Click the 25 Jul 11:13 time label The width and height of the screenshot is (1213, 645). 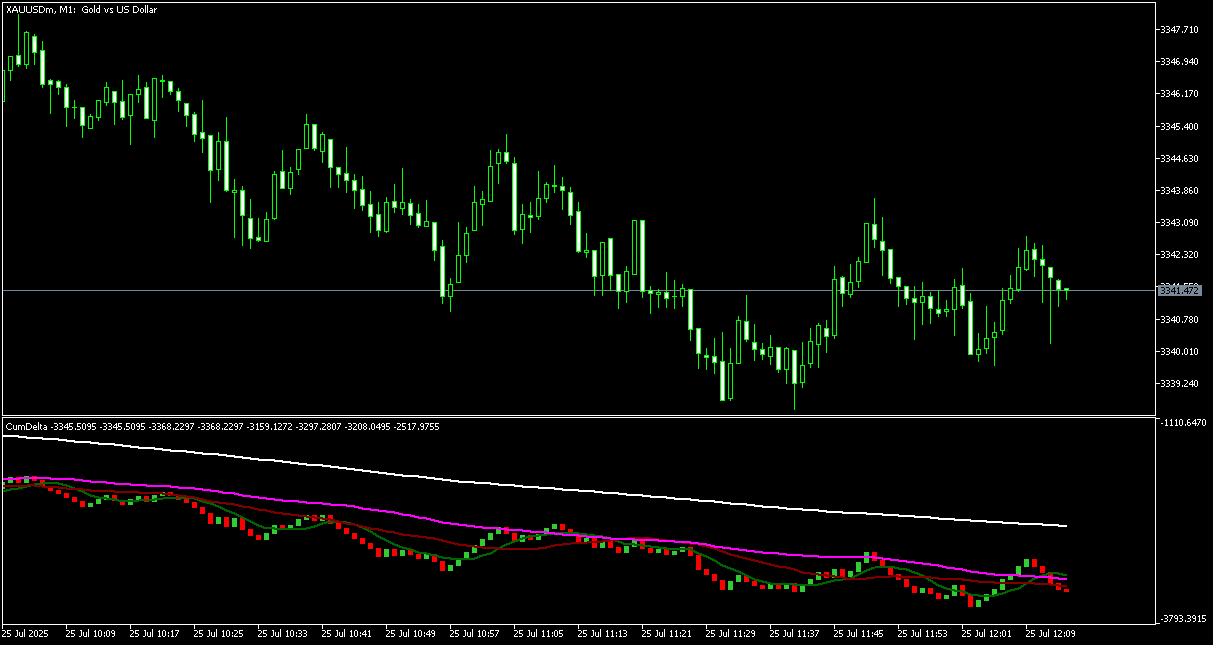tap(603, 634)
